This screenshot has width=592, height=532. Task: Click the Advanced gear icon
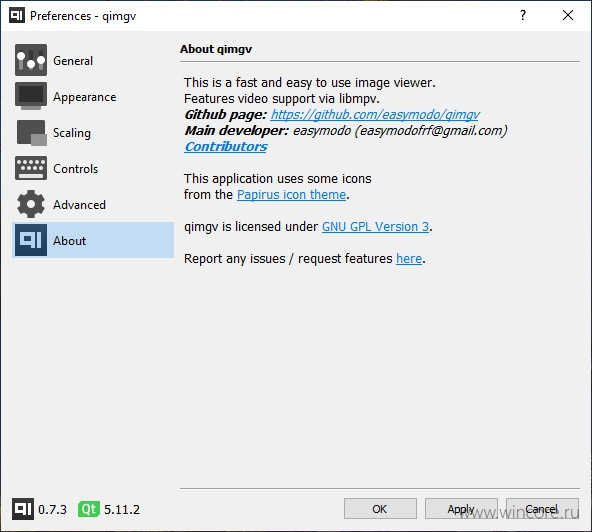tap(31, 204)
